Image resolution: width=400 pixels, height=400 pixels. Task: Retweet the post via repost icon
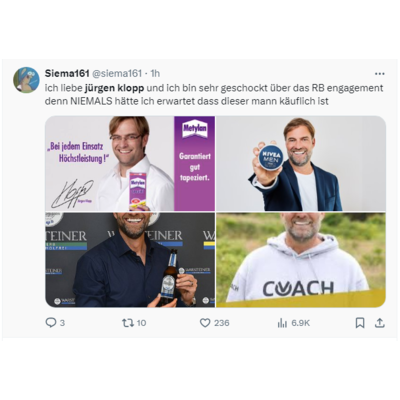(x=128, y=323)
